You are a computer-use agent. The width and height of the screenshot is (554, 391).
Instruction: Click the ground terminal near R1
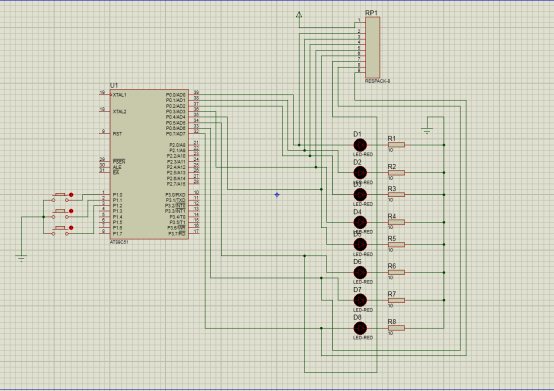point(427,131)
